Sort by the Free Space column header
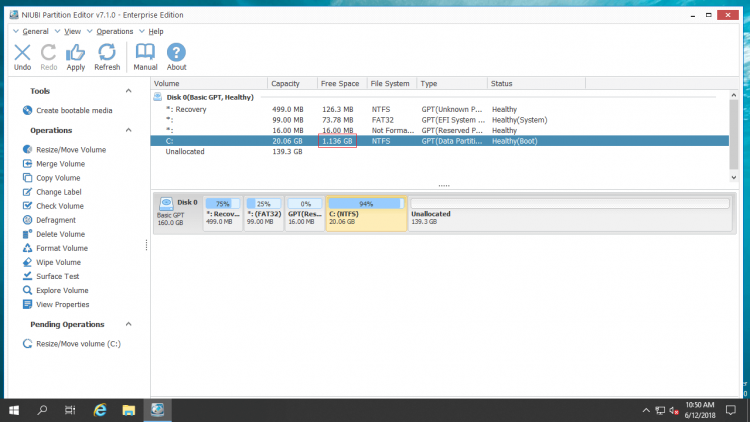Viewport: 750px width, 422px height. (x=342, y=83)
